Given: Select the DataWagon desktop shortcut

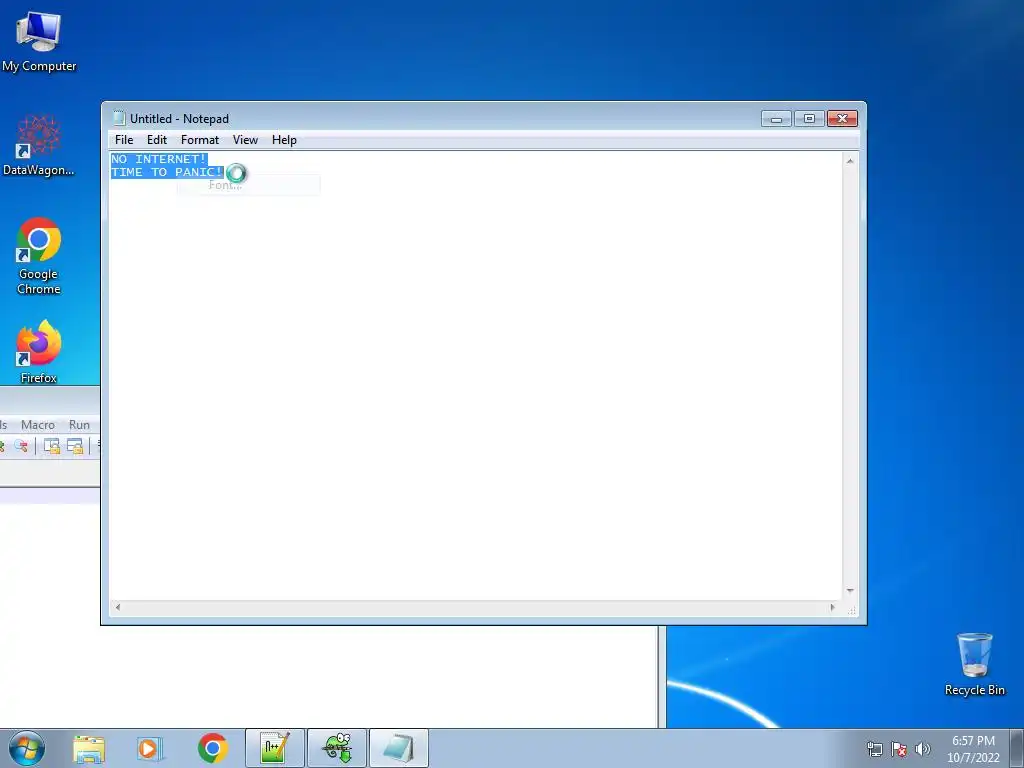Looking at the screenshot, I should coord(39,145).
